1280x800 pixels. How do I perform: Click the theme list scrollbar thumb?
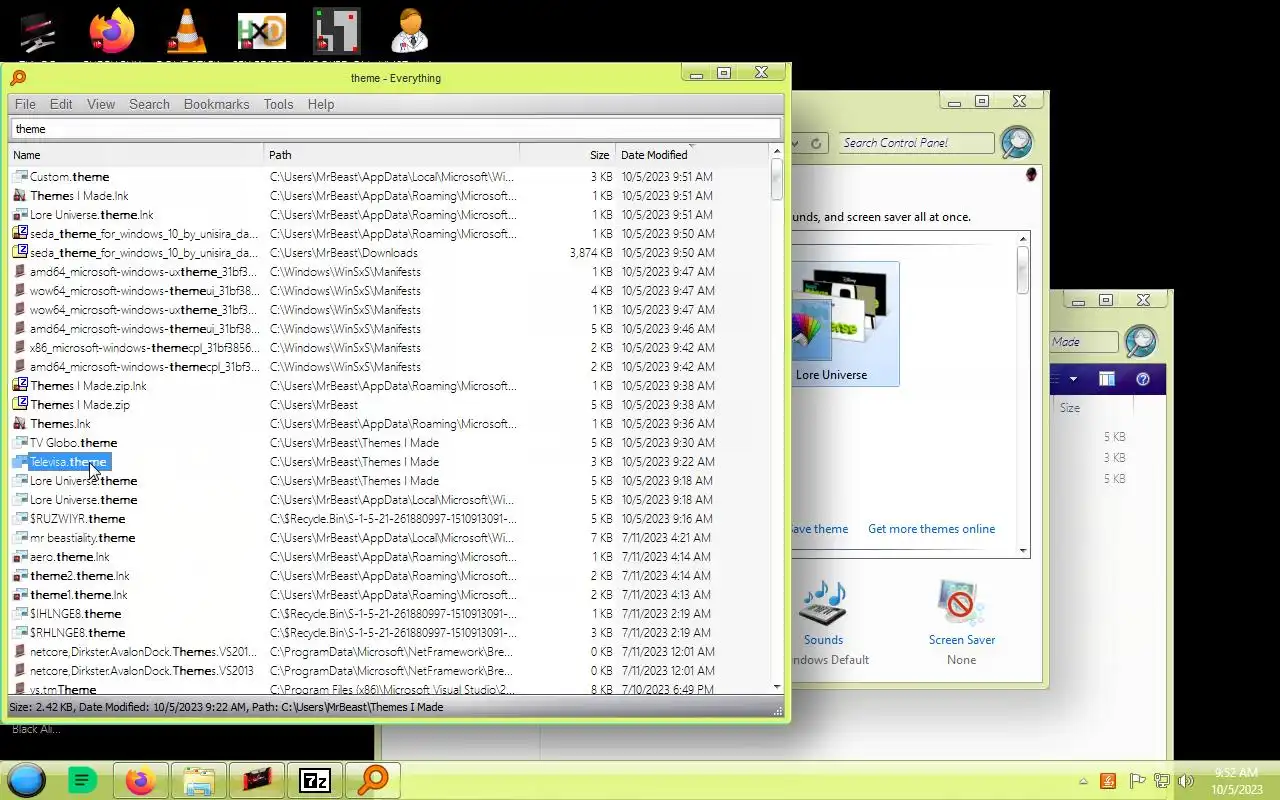tap(1023, 270)
